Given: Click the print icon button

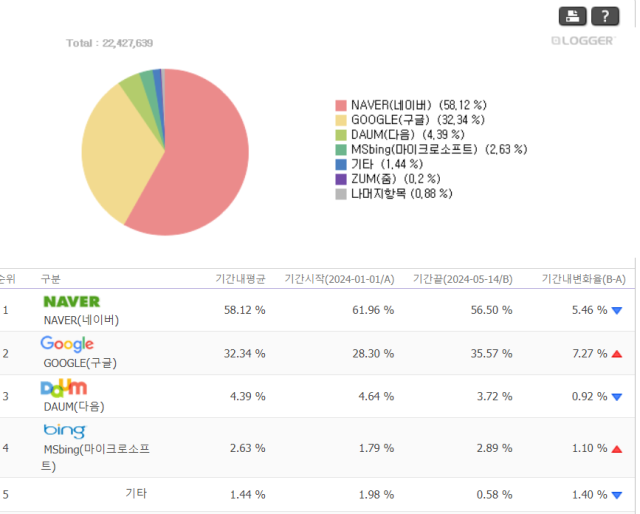Looking at the screenshot, I should [573, 16].
